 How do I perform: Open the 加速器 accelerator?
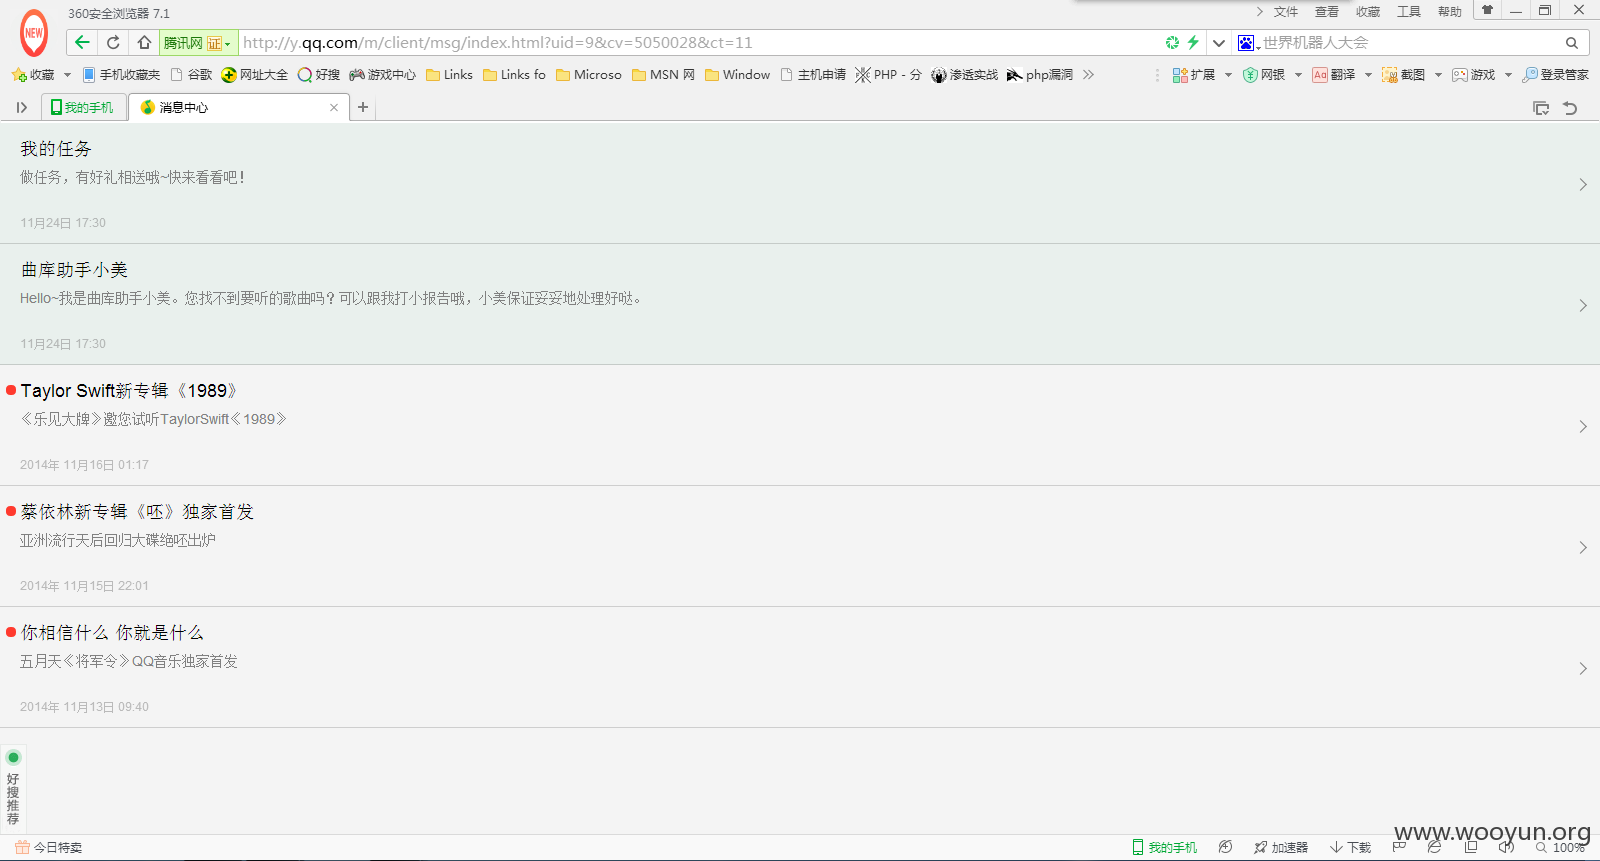1281,847
